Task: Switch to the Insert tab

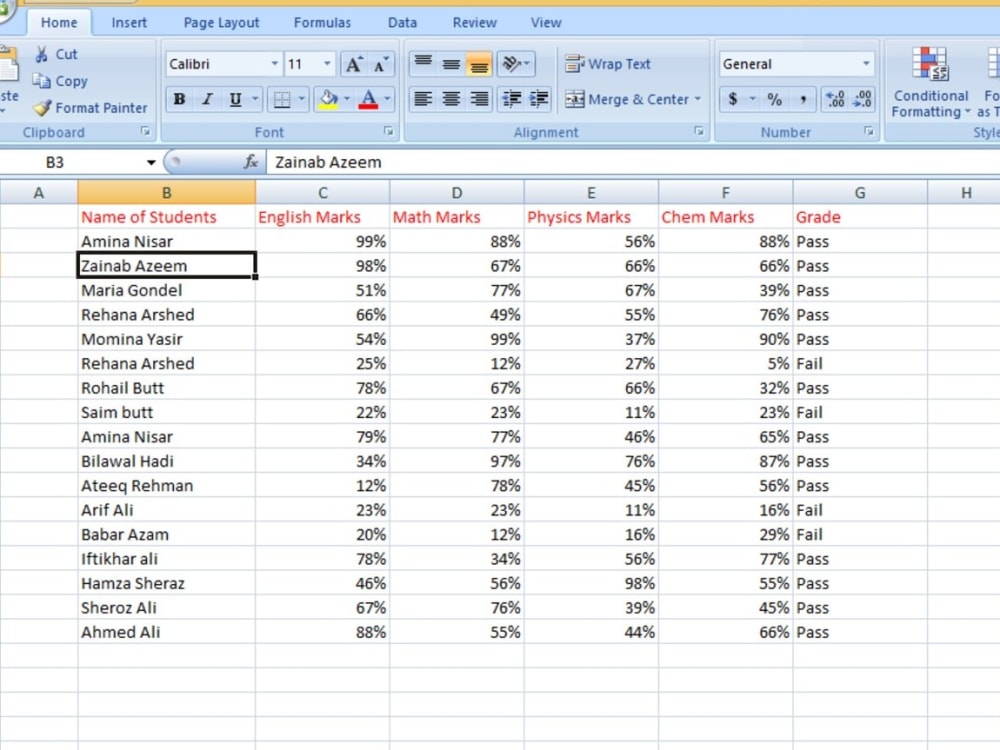Action: tap(129, 23)
